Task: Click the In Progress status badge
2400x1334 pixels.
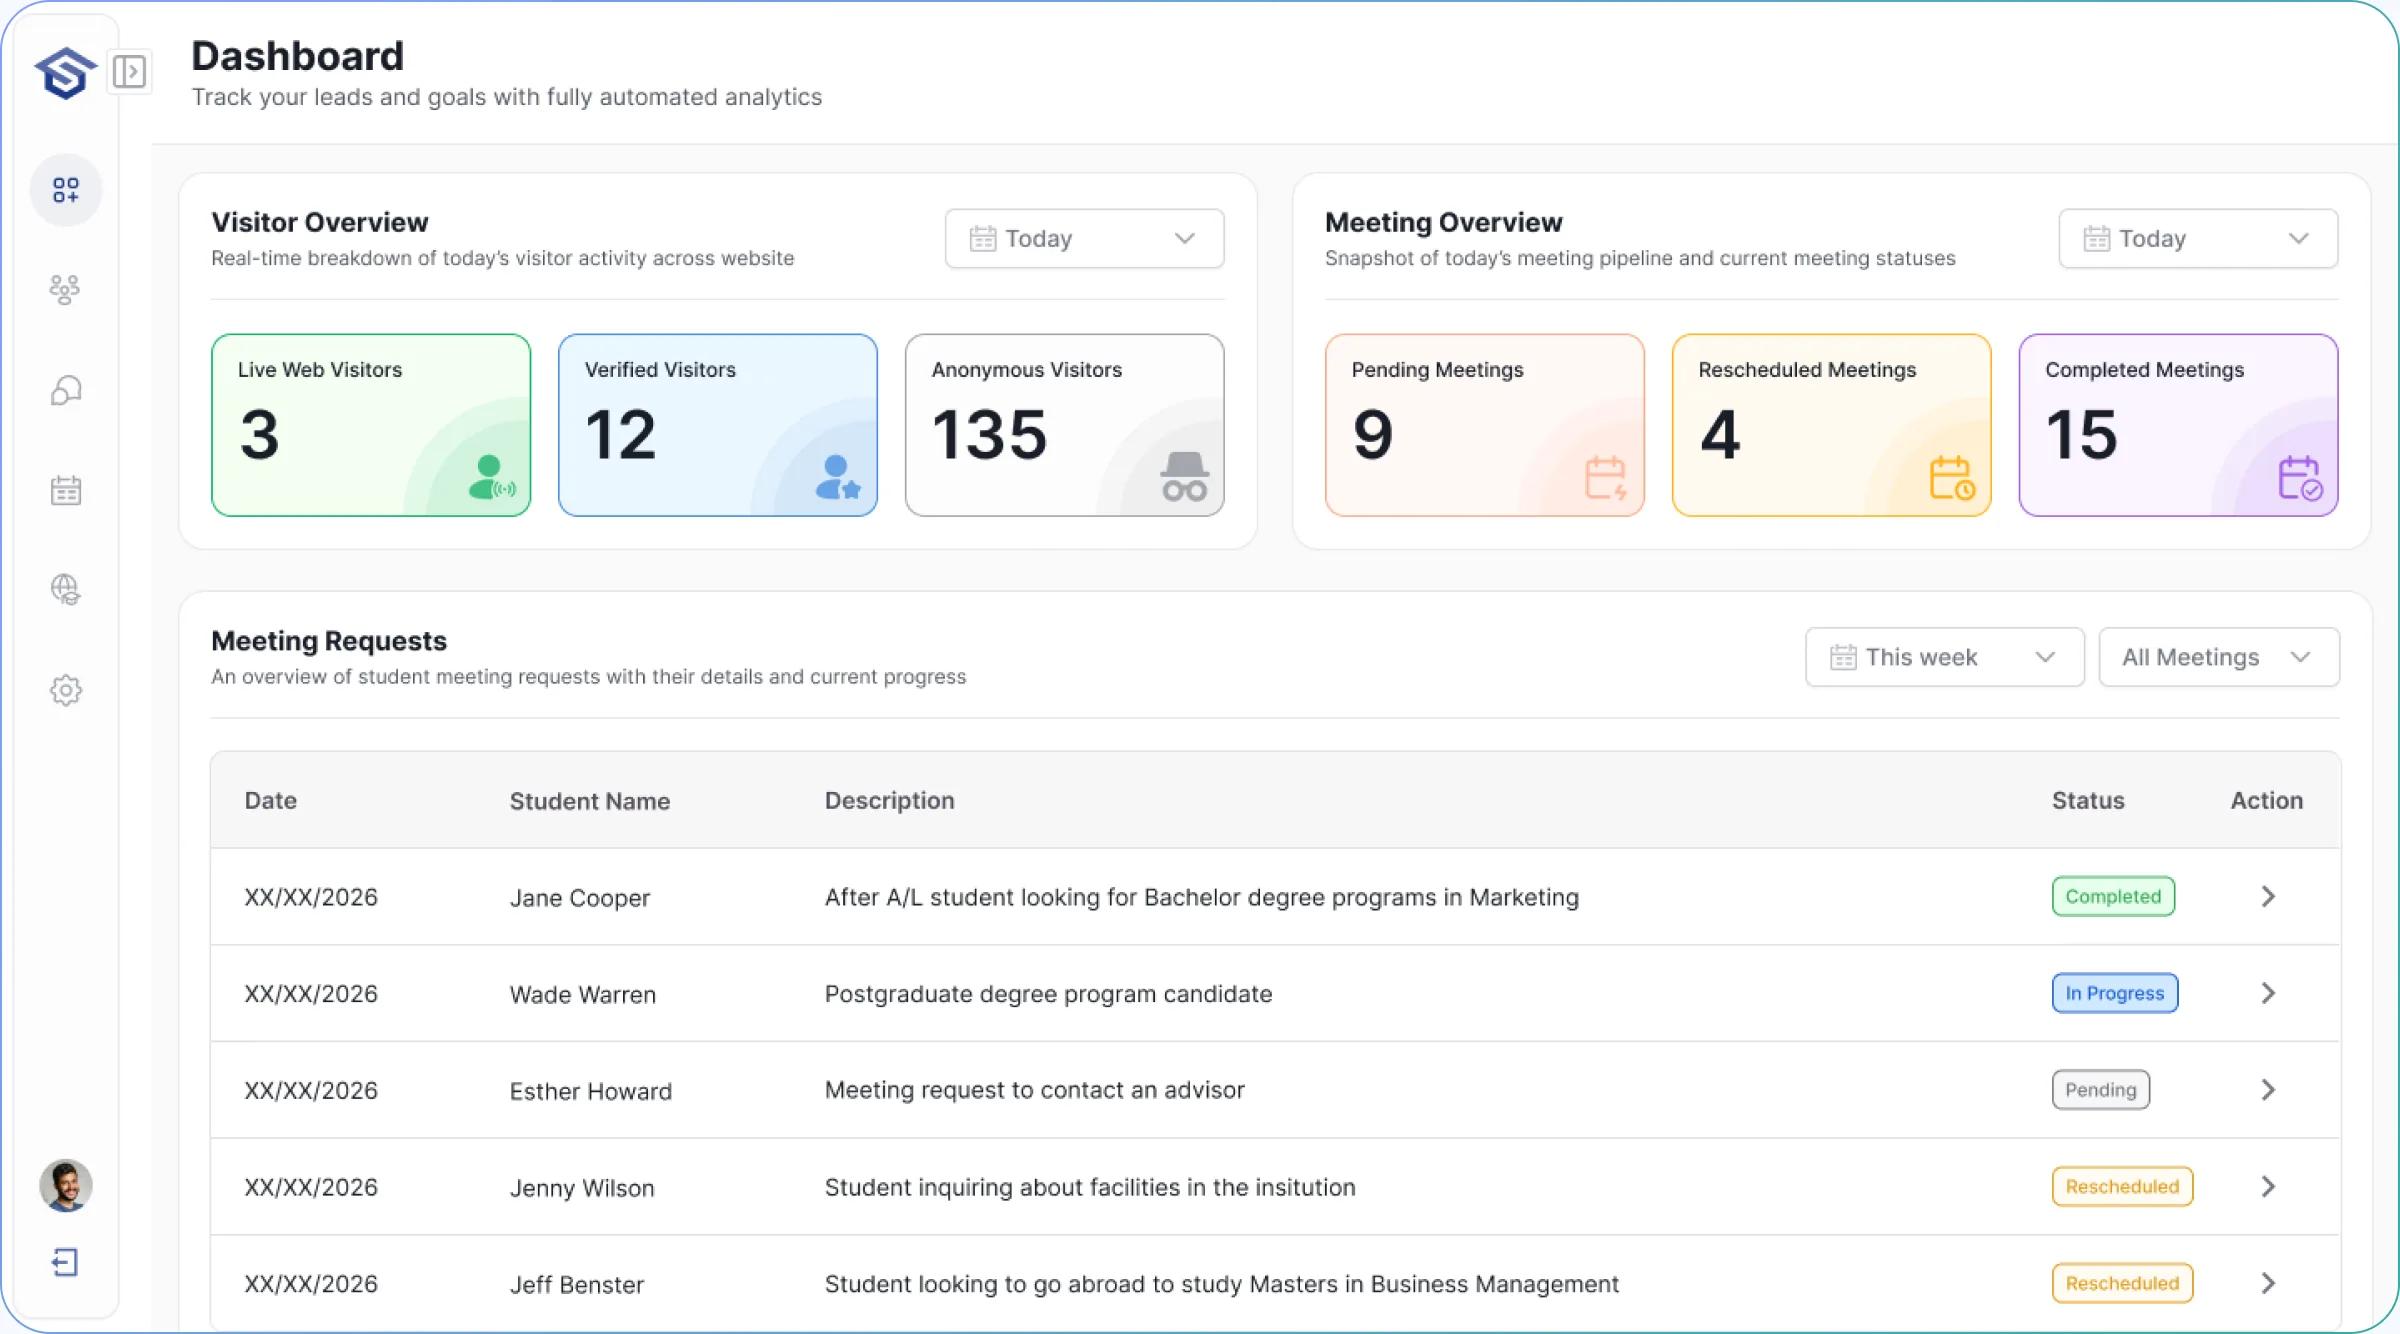Action: click(2115, 993)
